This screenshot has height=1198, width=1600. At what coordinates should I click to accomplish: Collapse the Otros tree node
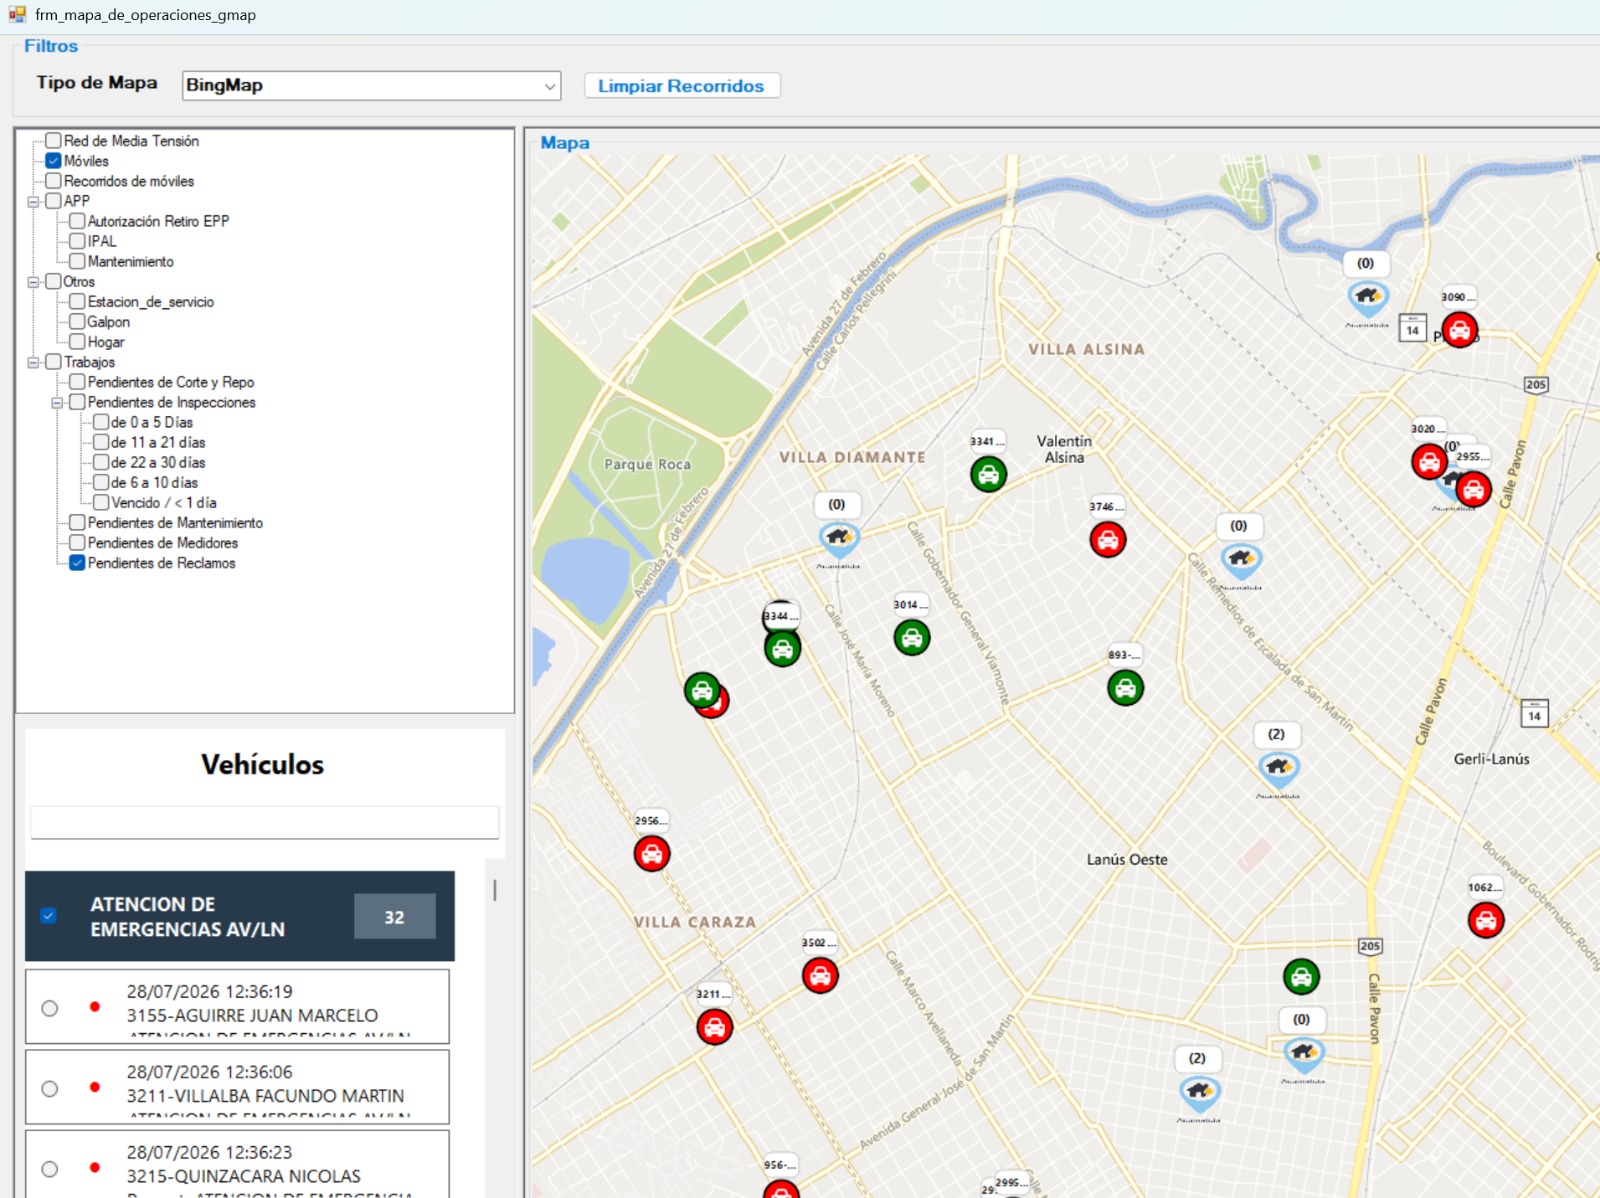pos(33,282)
